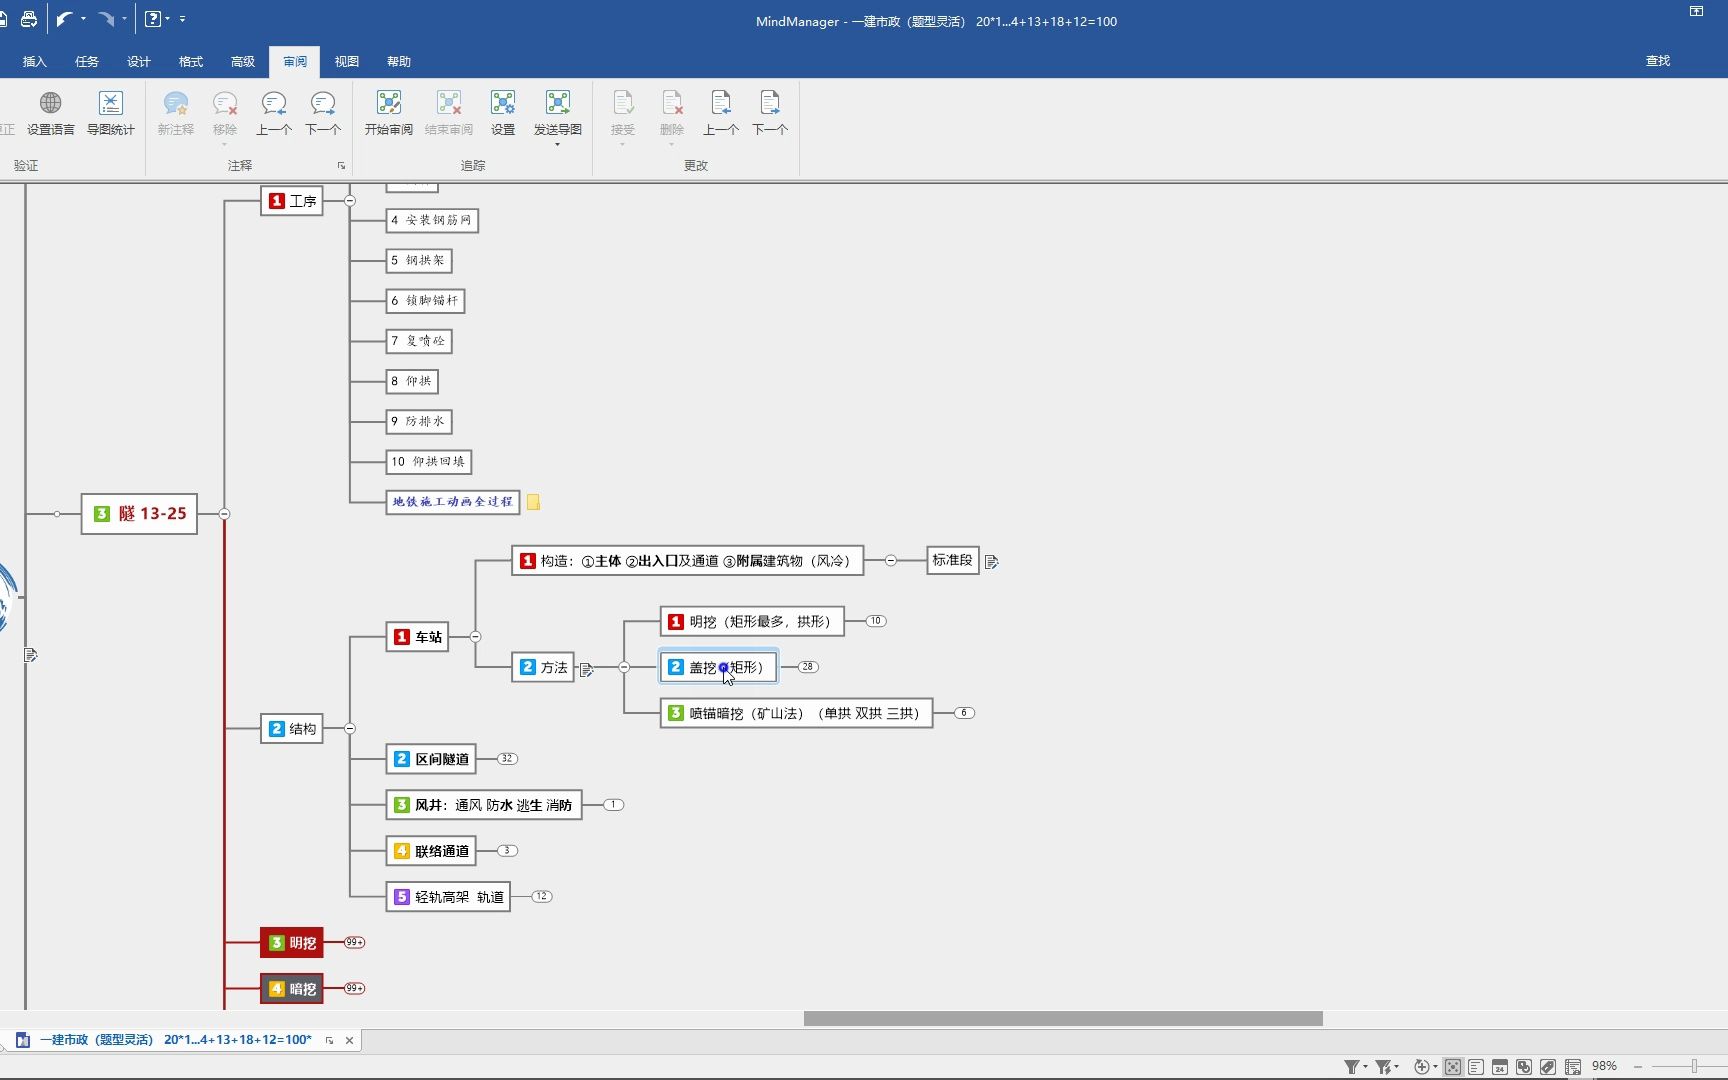Open the 插入 ribbon tab
Viewport: 1728px width, 1080px height.
(35, 62)
